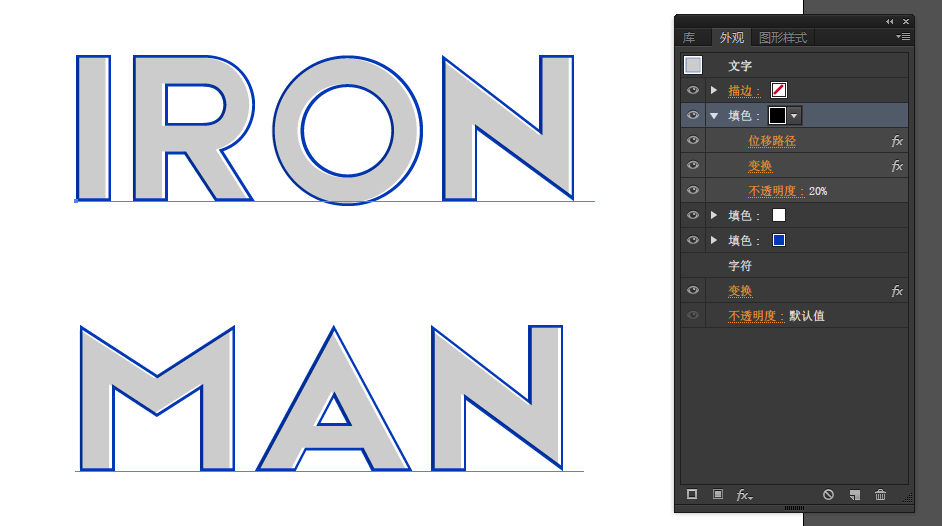Open the 描边 stroke options link

[744, 91]
